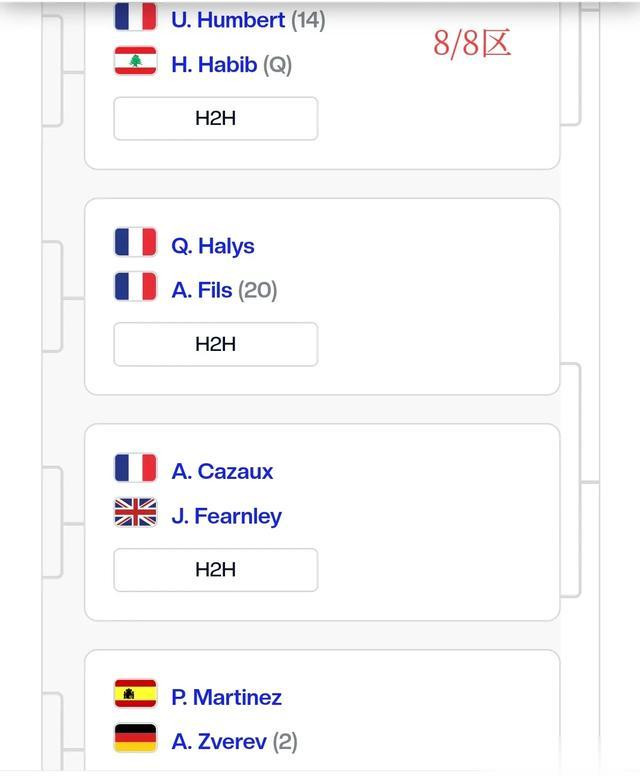Viewport: 640px width, 778px height.
Task: Click the Spanish flag beside P. Martinez
Action: point(135,694)
